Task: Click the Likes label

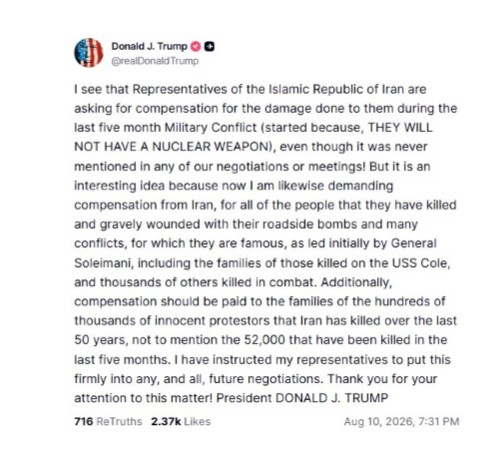Action: click(197, 421)
